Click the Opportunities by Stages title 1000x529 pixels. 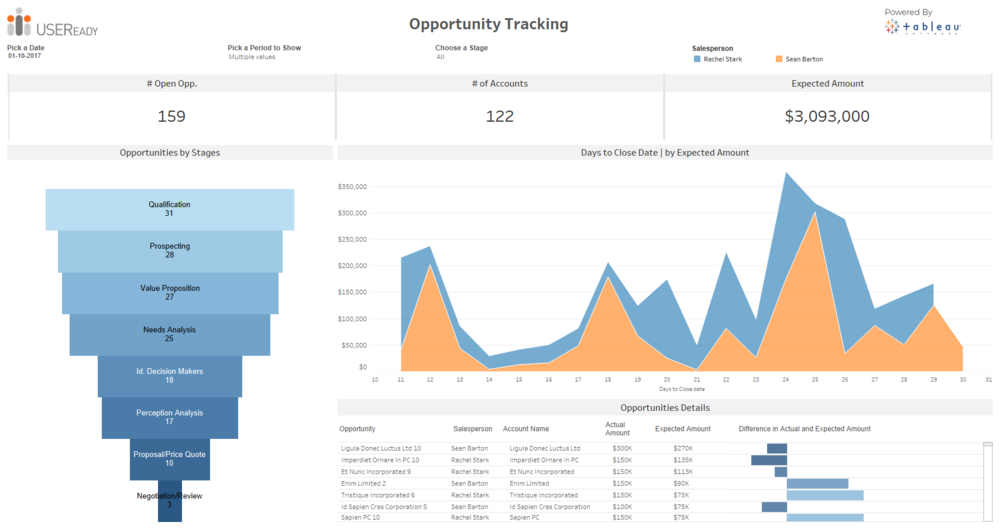[170, 153]
